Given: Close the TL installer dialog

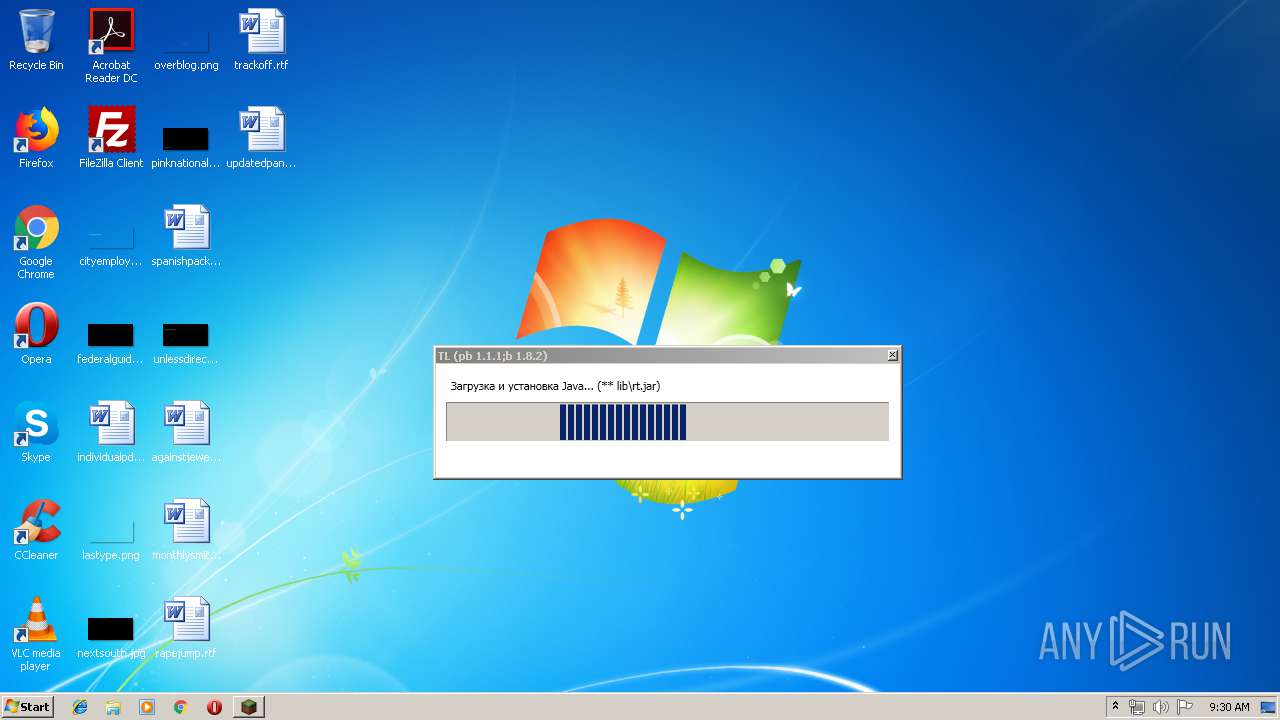Looking at the screenshot, I should tap(893, 355).
